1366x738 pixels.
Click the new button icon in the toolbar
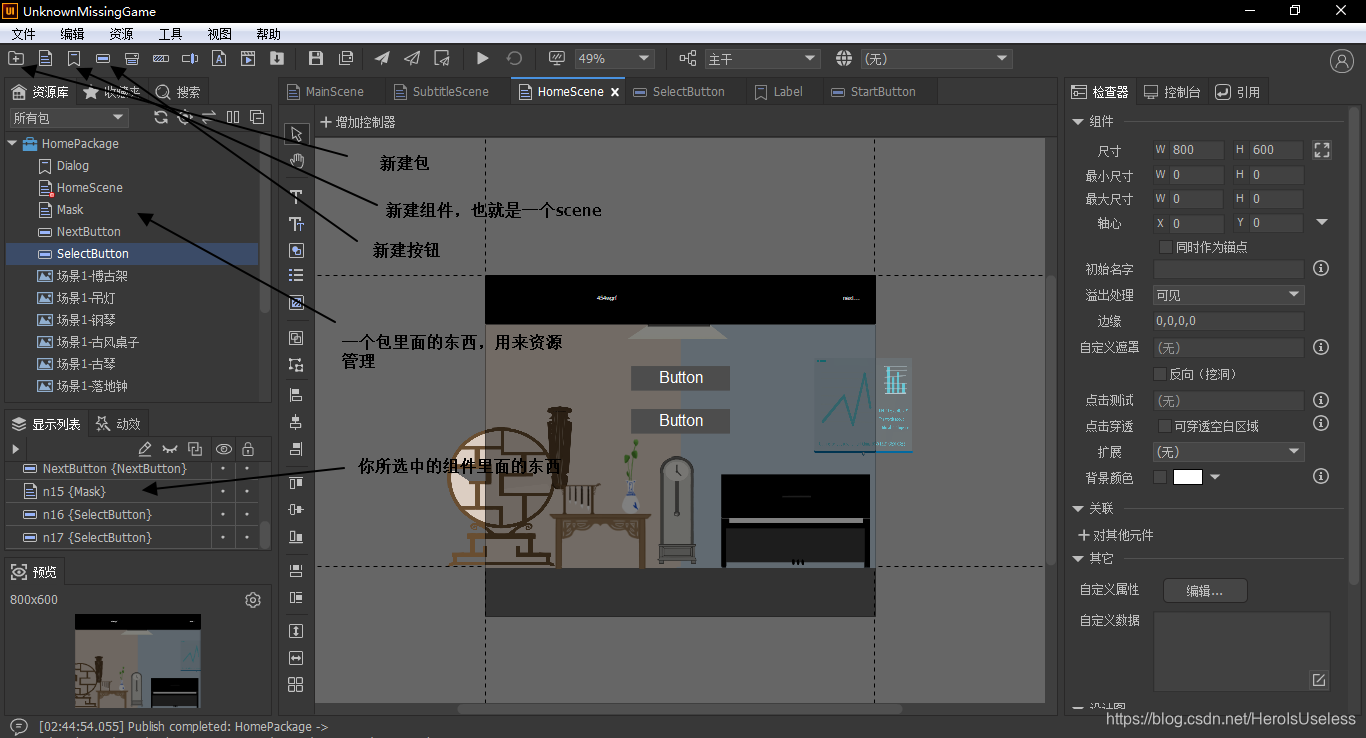pyautogui.click(x=103, y=59)
